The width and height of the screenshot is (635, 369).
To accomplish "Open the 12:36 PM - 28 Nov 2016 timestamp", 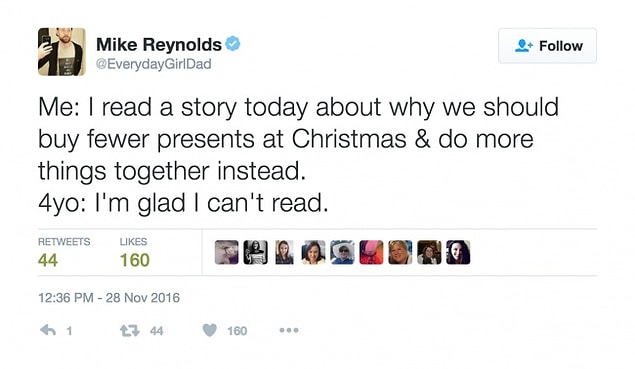I will [x=109, y=298].
